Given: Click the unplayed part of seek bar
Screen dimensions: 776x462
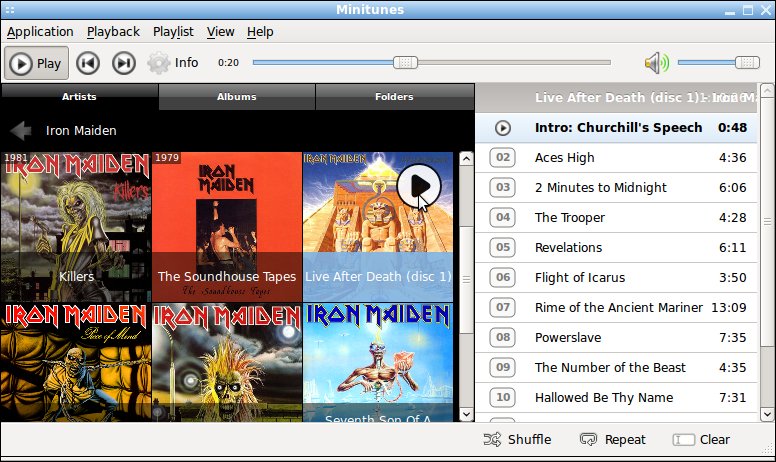Looking at the screenshot, I should coord(514,62).
